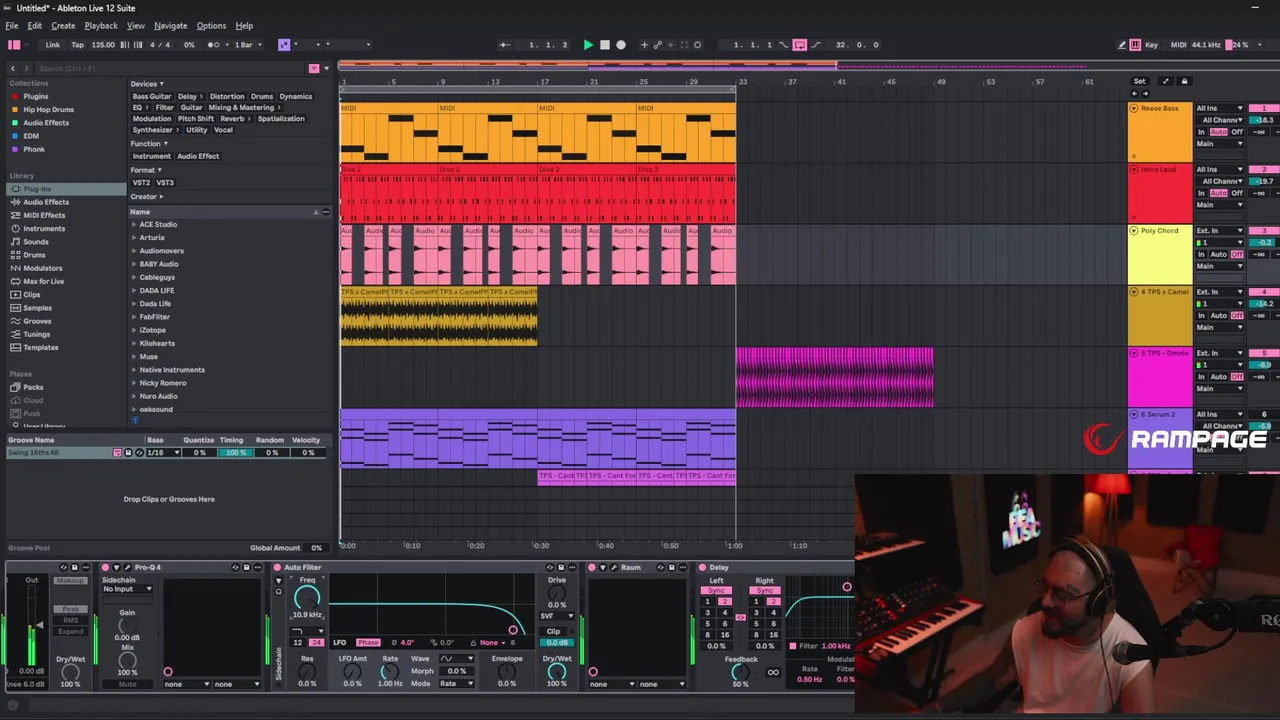Click the Auto Filter Freq knob

(307, 597)
